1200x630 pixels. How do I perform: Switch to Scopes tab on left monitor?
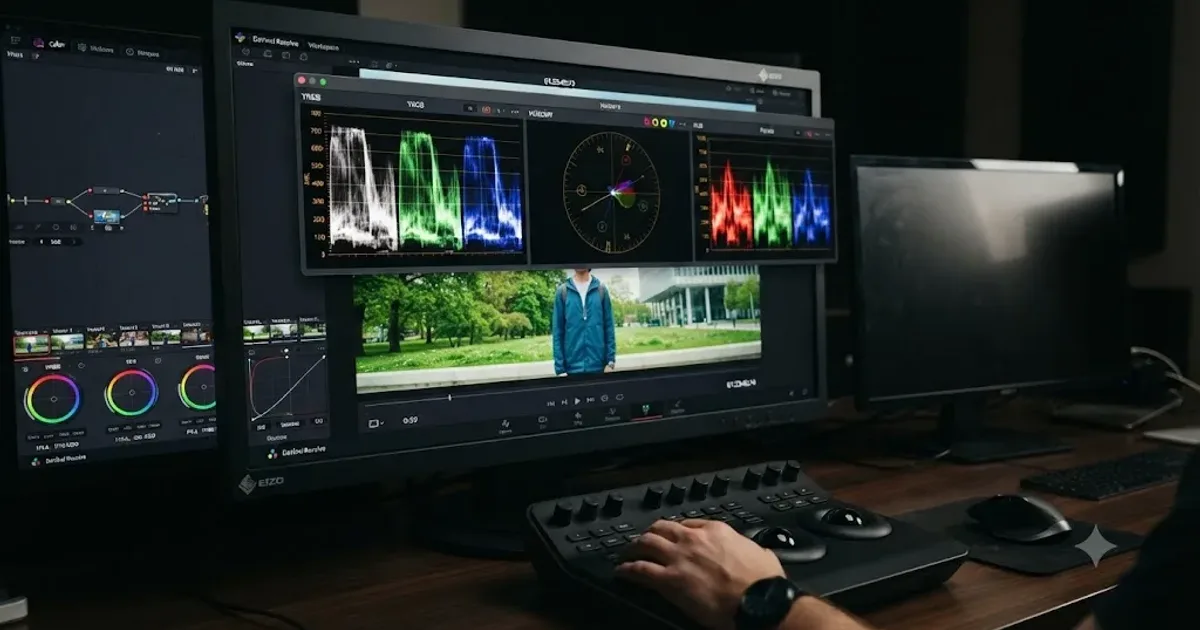(142, 52)
